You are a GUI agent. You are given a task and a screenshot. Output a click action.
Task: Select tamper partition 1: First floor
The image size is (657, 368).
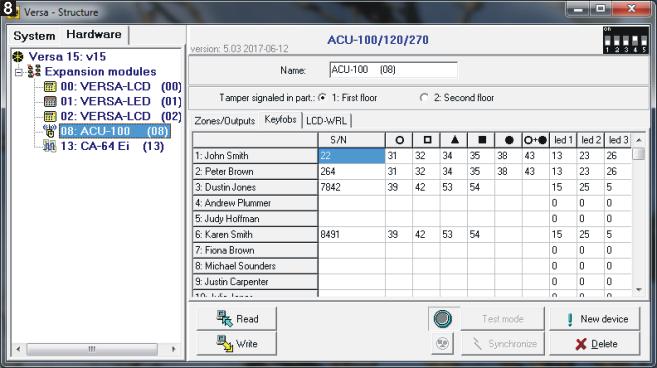322,98
